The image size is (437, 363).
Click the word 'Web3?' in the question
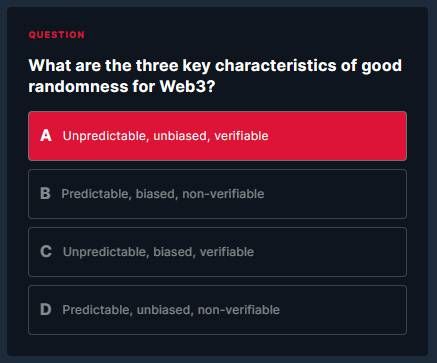187,87
